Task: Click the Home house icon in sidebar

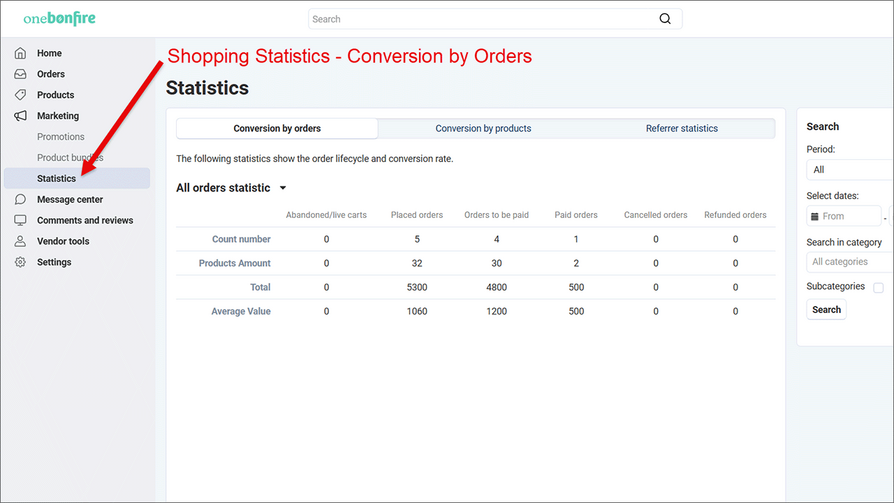Action: 20,53
